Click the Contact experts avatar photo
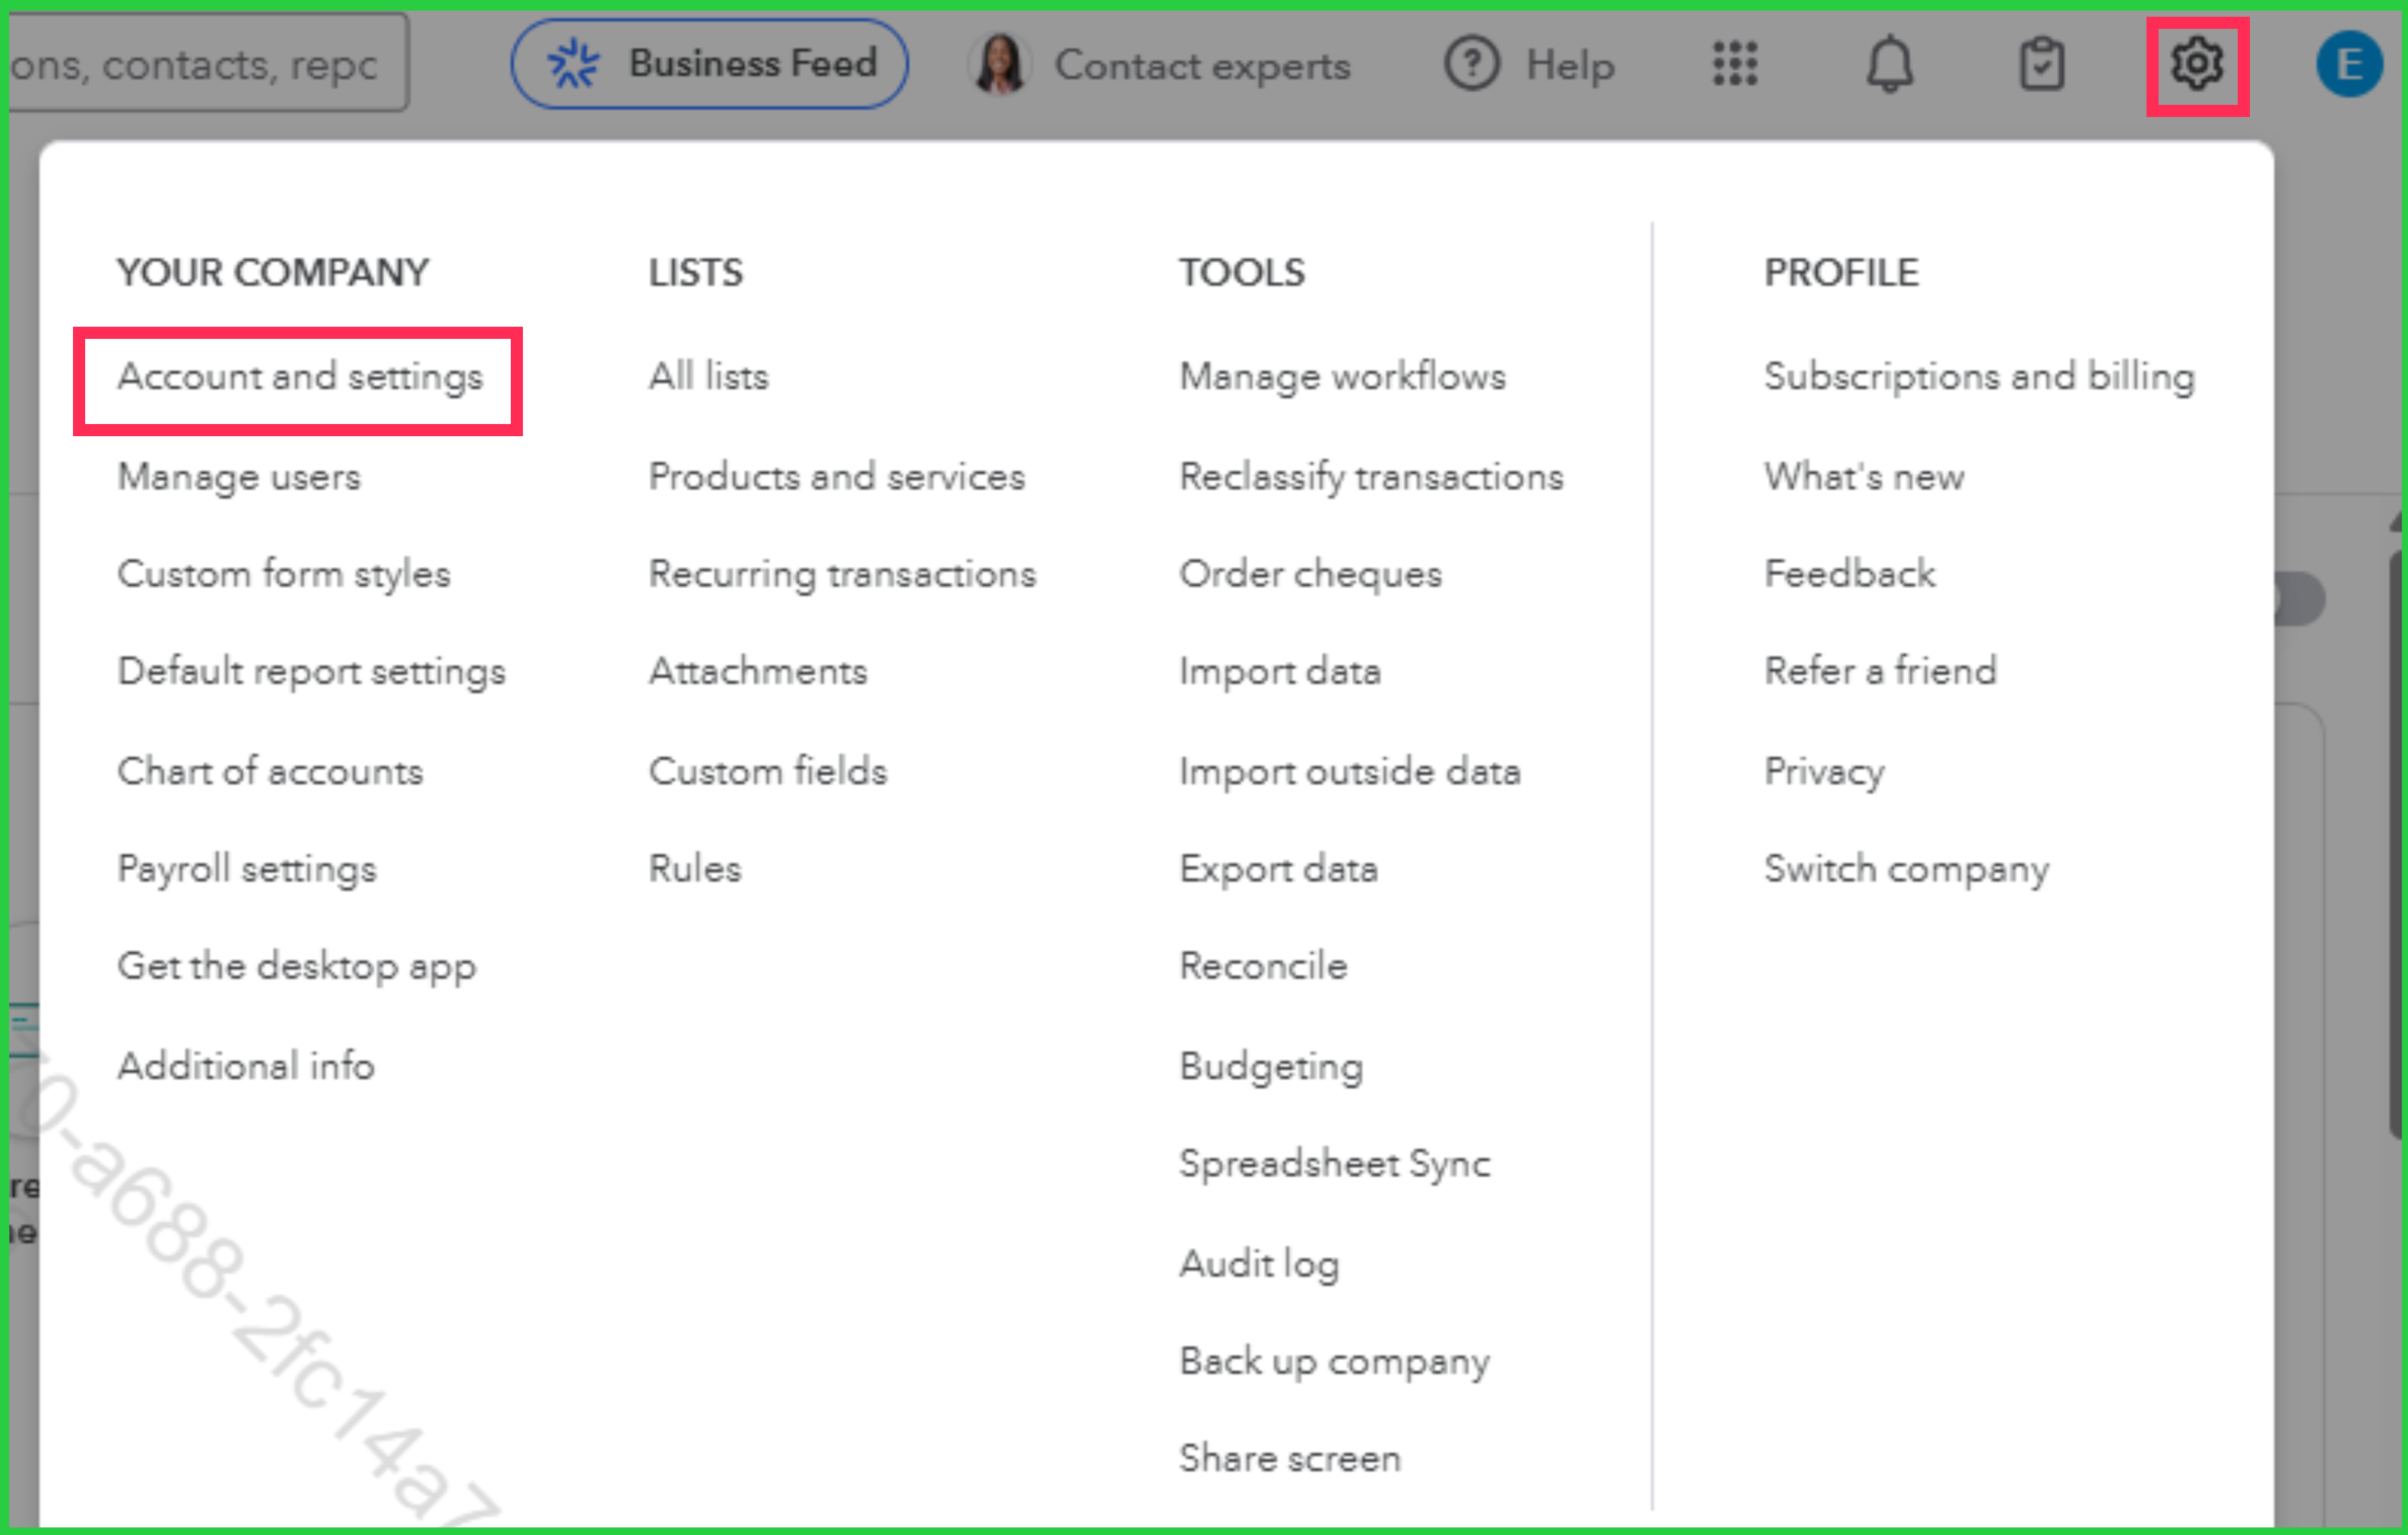 [x=1000, y=65]
